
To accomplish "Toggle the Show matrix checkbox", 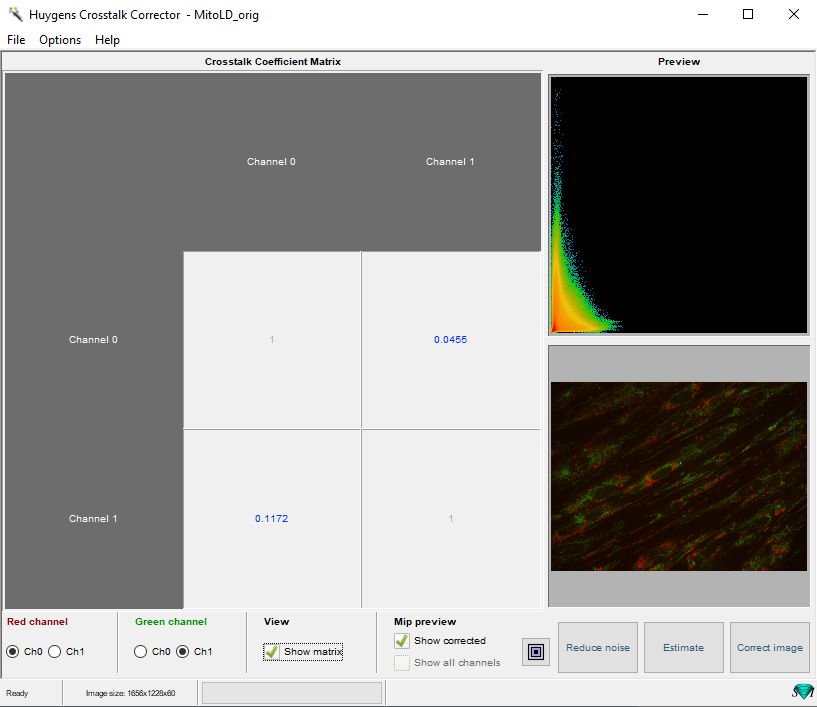I will (x=271, y=652).
